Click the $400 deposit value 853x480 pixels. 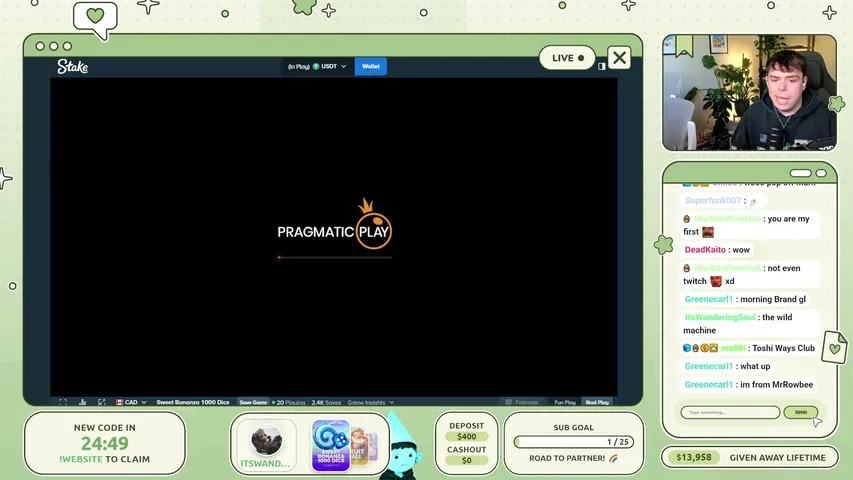pos(466,436)
